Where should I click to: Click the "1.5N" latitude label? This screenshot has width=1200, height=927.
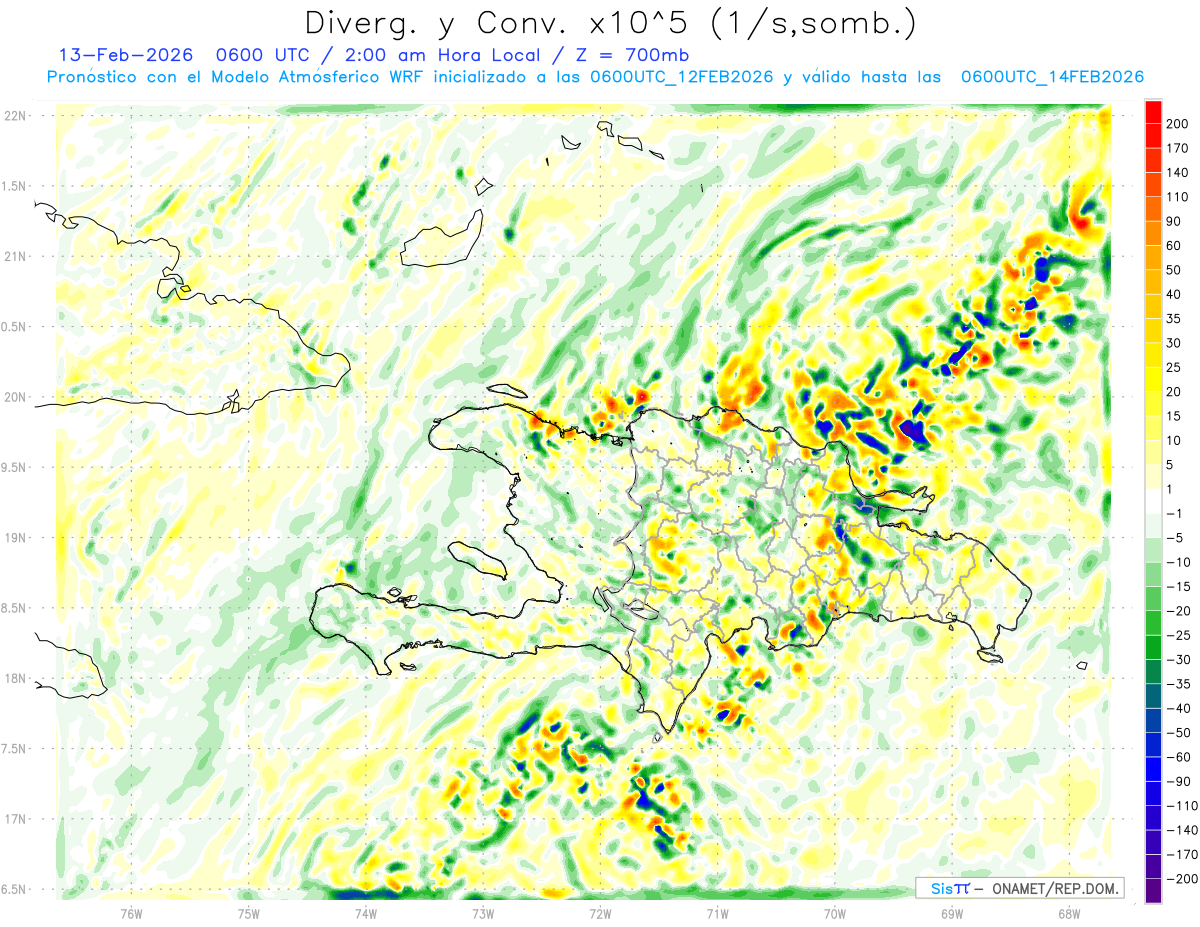click(x=15, y=186)
